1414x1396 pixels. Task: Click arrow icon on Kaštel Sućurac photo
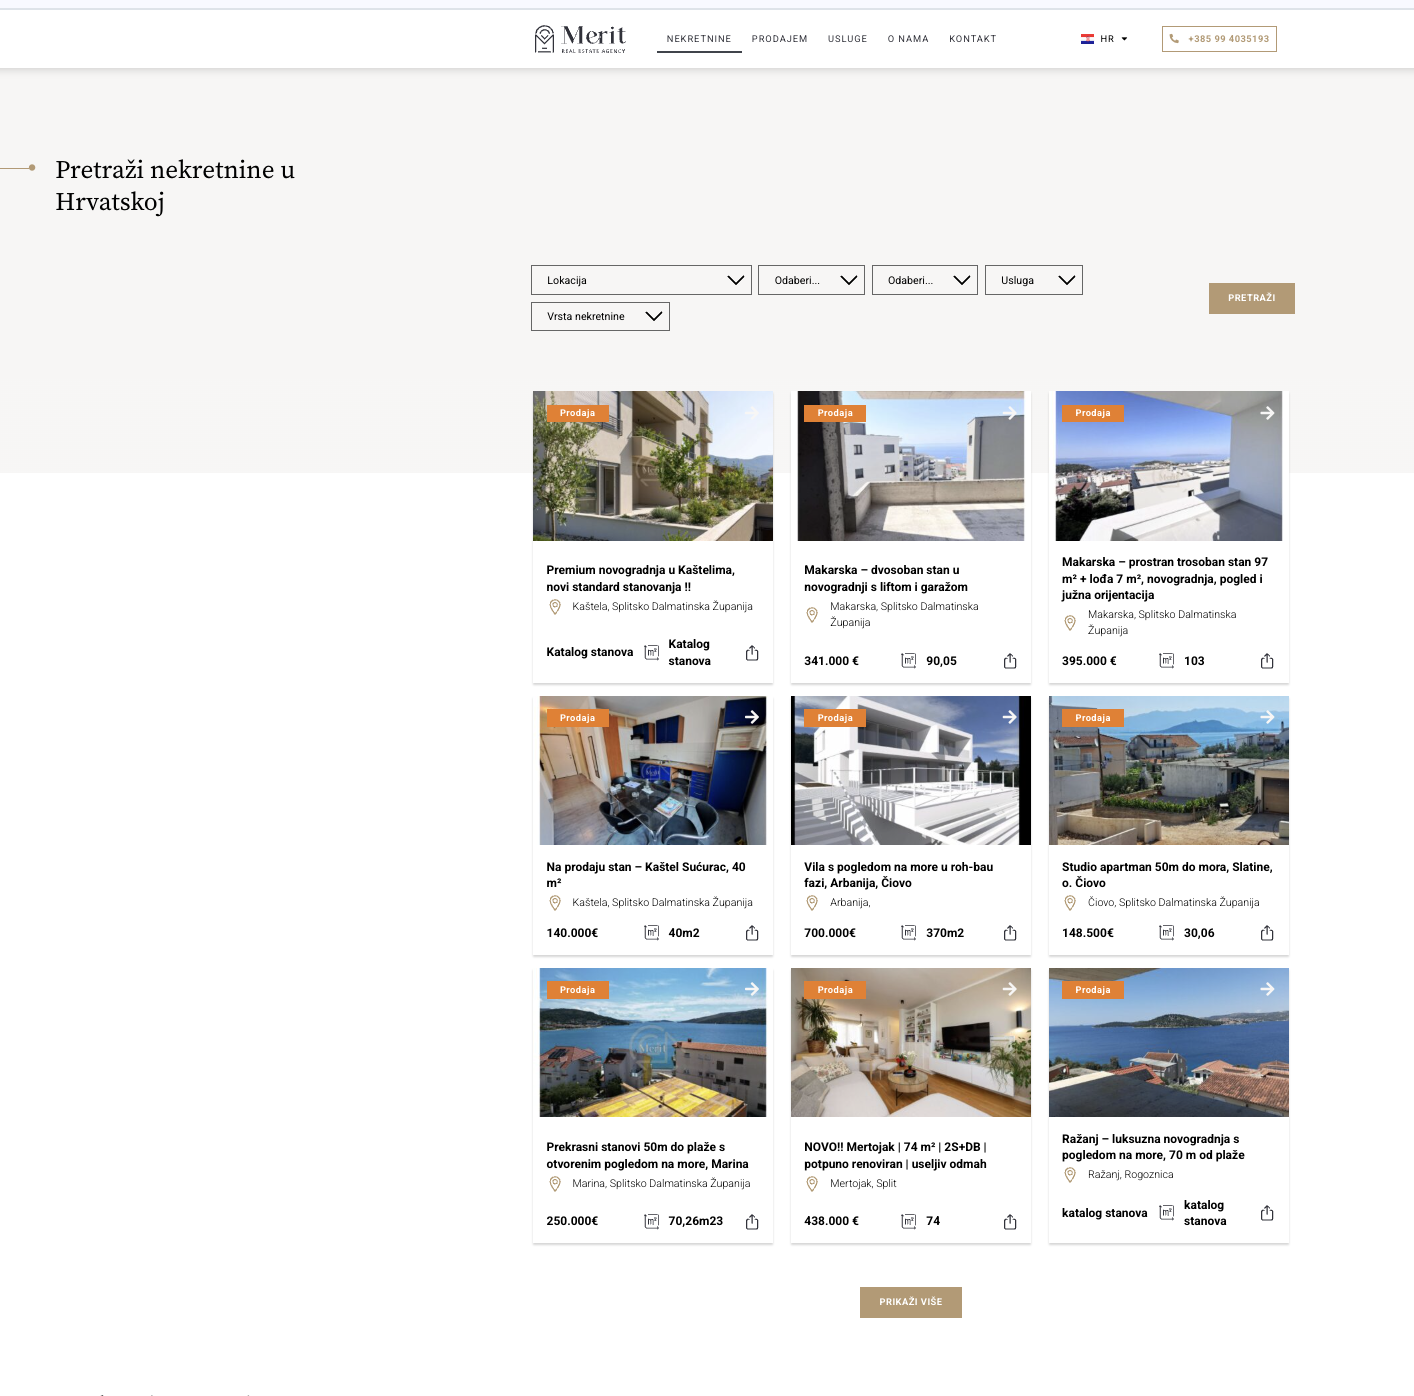[752, 717]
